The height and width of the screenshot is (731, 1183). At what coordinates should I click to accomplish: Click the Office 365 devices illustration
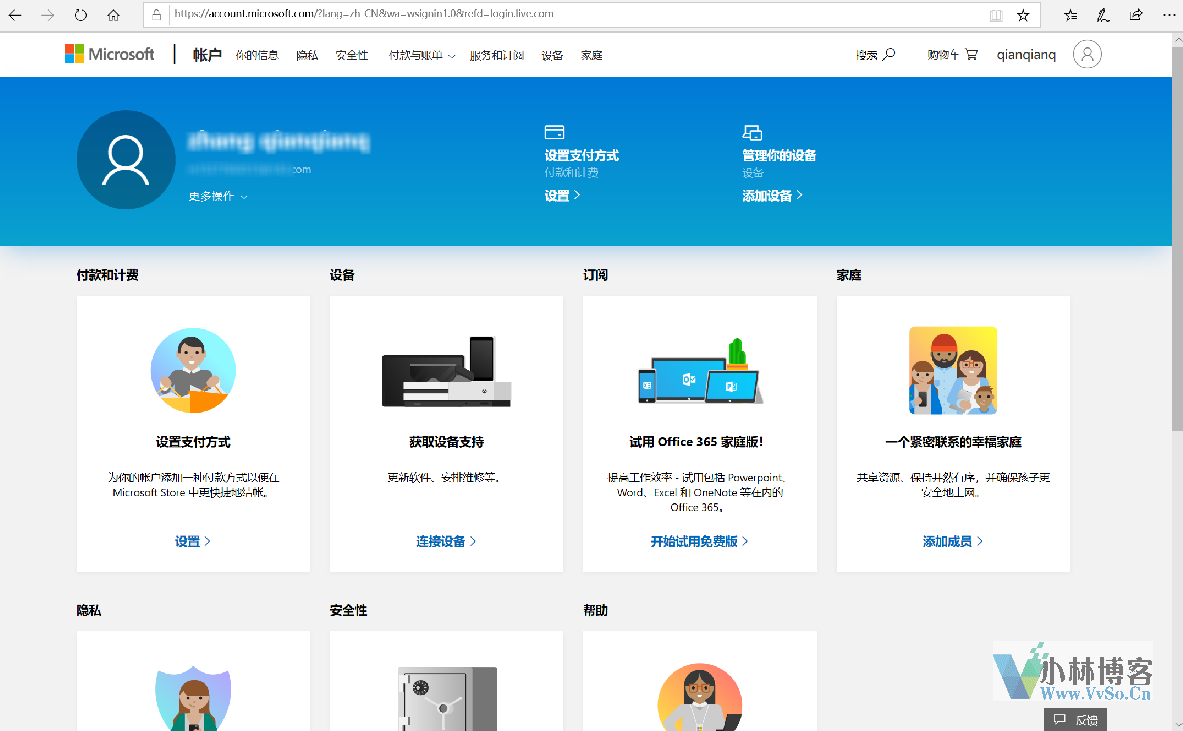click(x=700, y=371)
